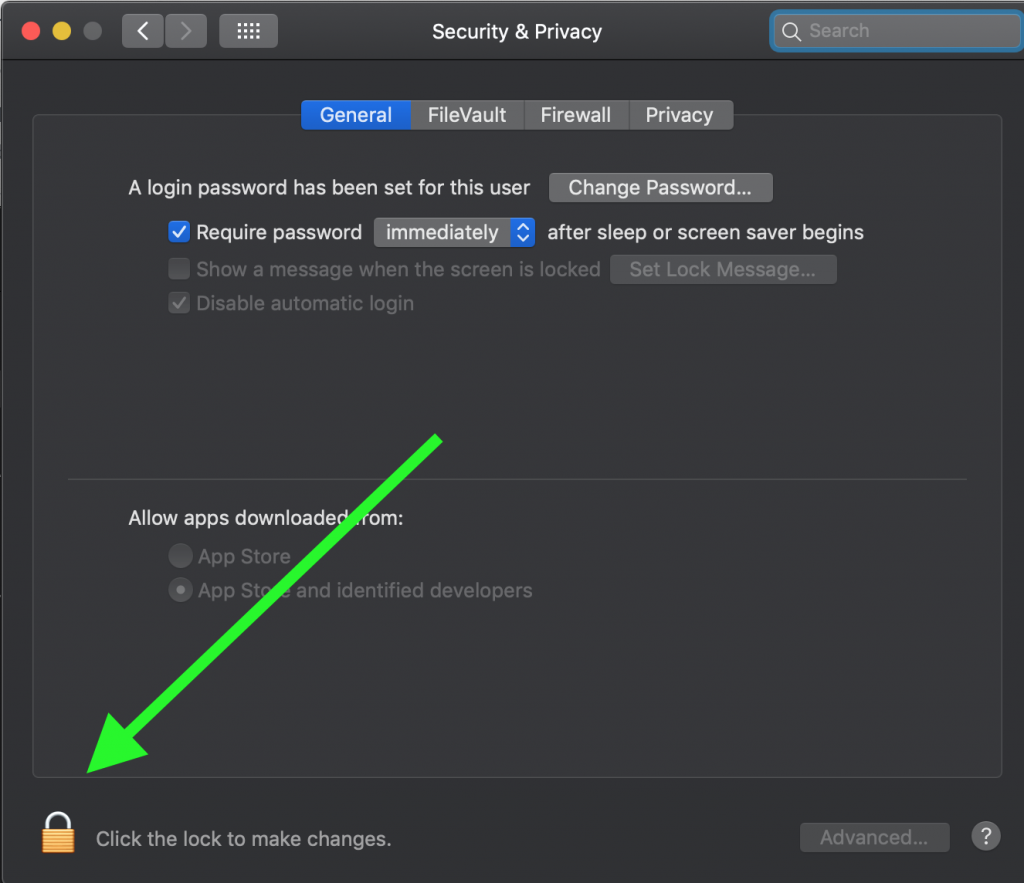The width and height of the screenshot is (1024, 883).
Task: Focus the Search input field
Action: click(896, 31)
